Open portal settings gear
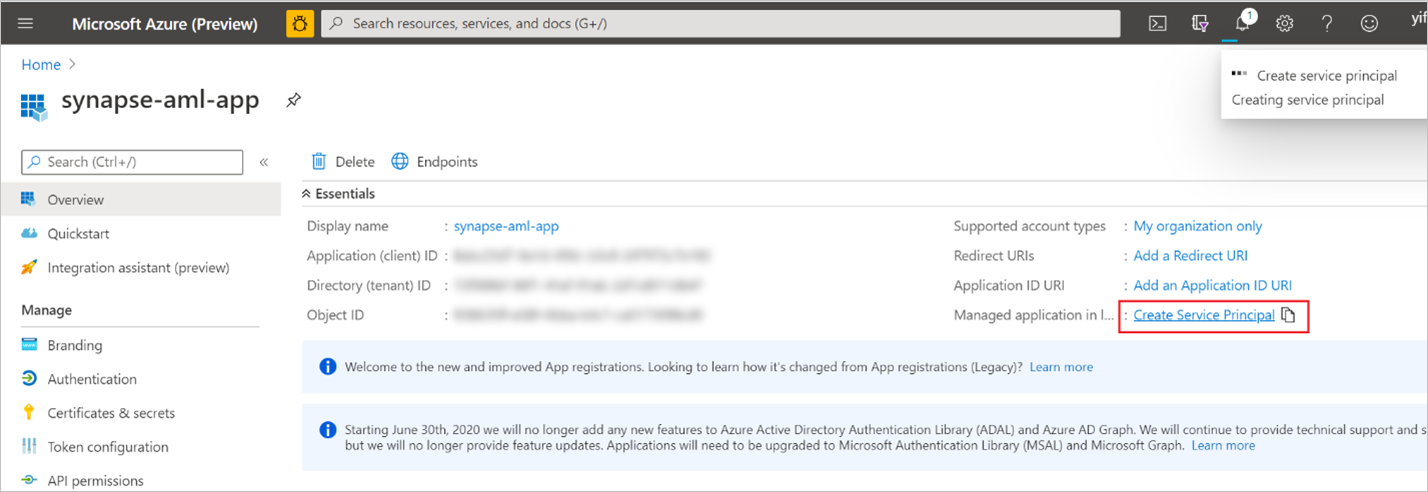The image size is (1428, 492). tap(1285, 23)
